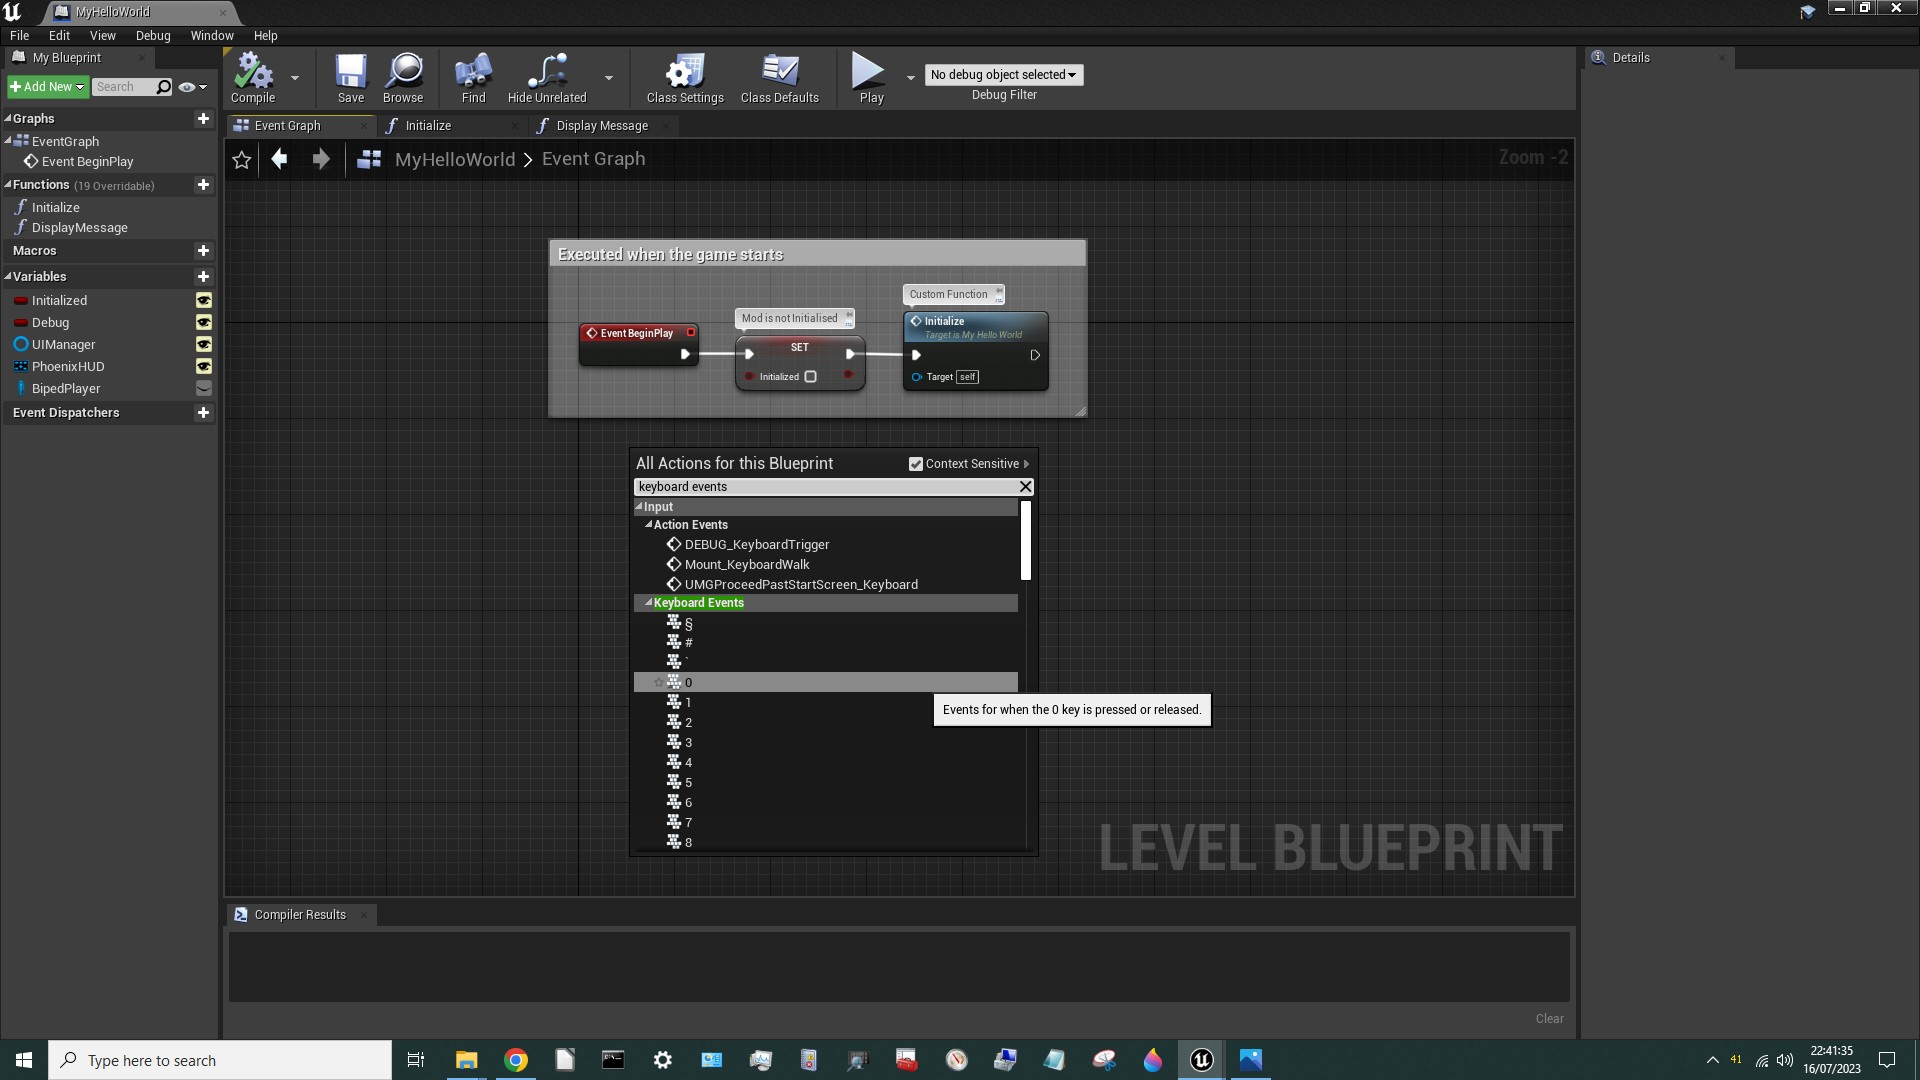Open Class Defaults

[780, 78]
